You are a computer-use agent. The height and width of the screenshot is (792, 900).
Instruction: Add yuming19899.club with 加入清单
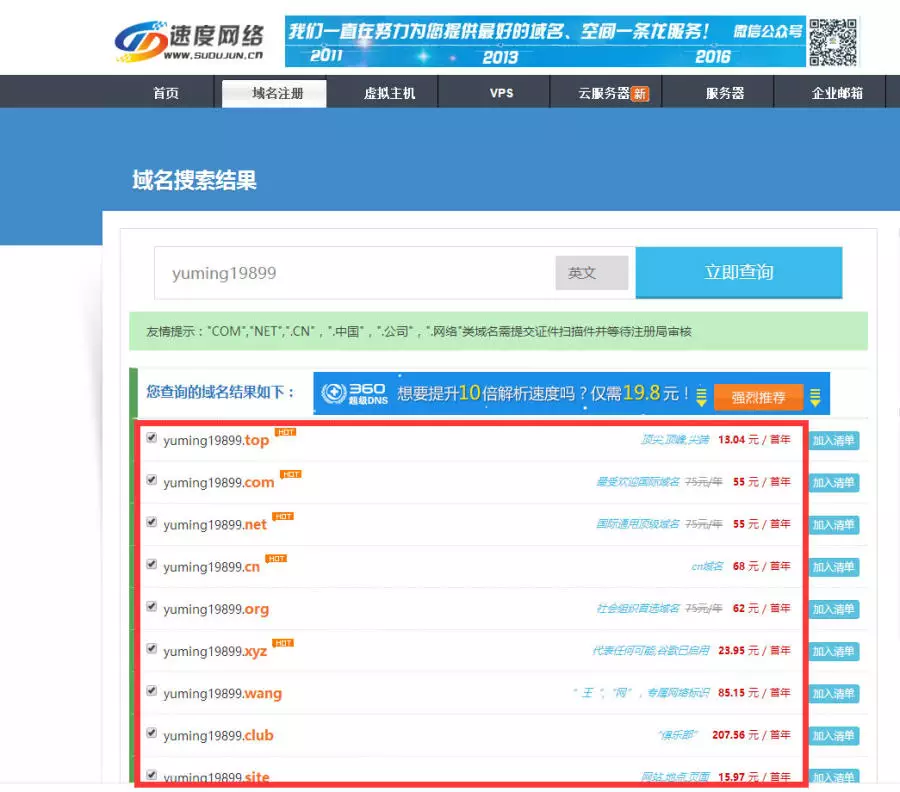pos(834,736)
